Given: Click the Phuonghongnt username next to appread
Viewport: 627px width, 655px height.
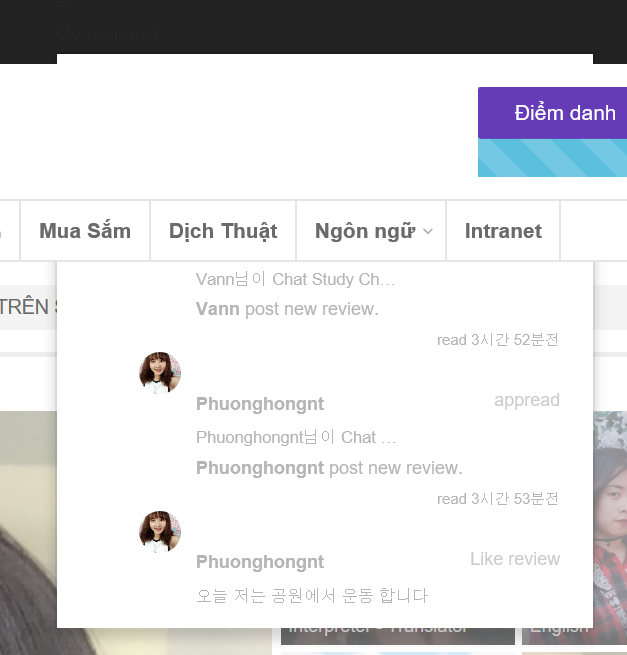Looking at the screenshot, I should tap(260, 404).
